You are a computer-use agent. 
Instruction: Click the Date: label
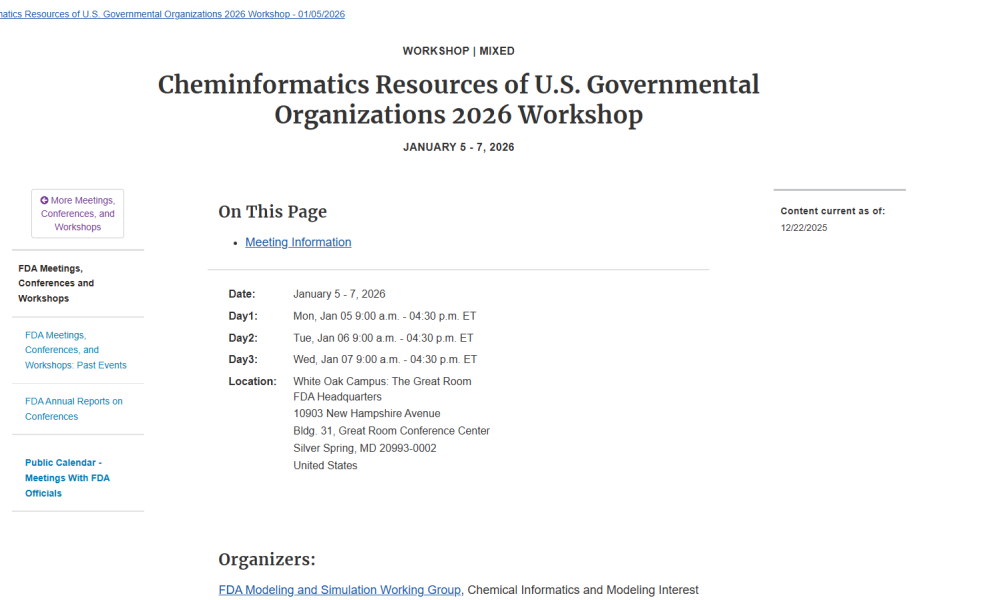pos(242,294)
